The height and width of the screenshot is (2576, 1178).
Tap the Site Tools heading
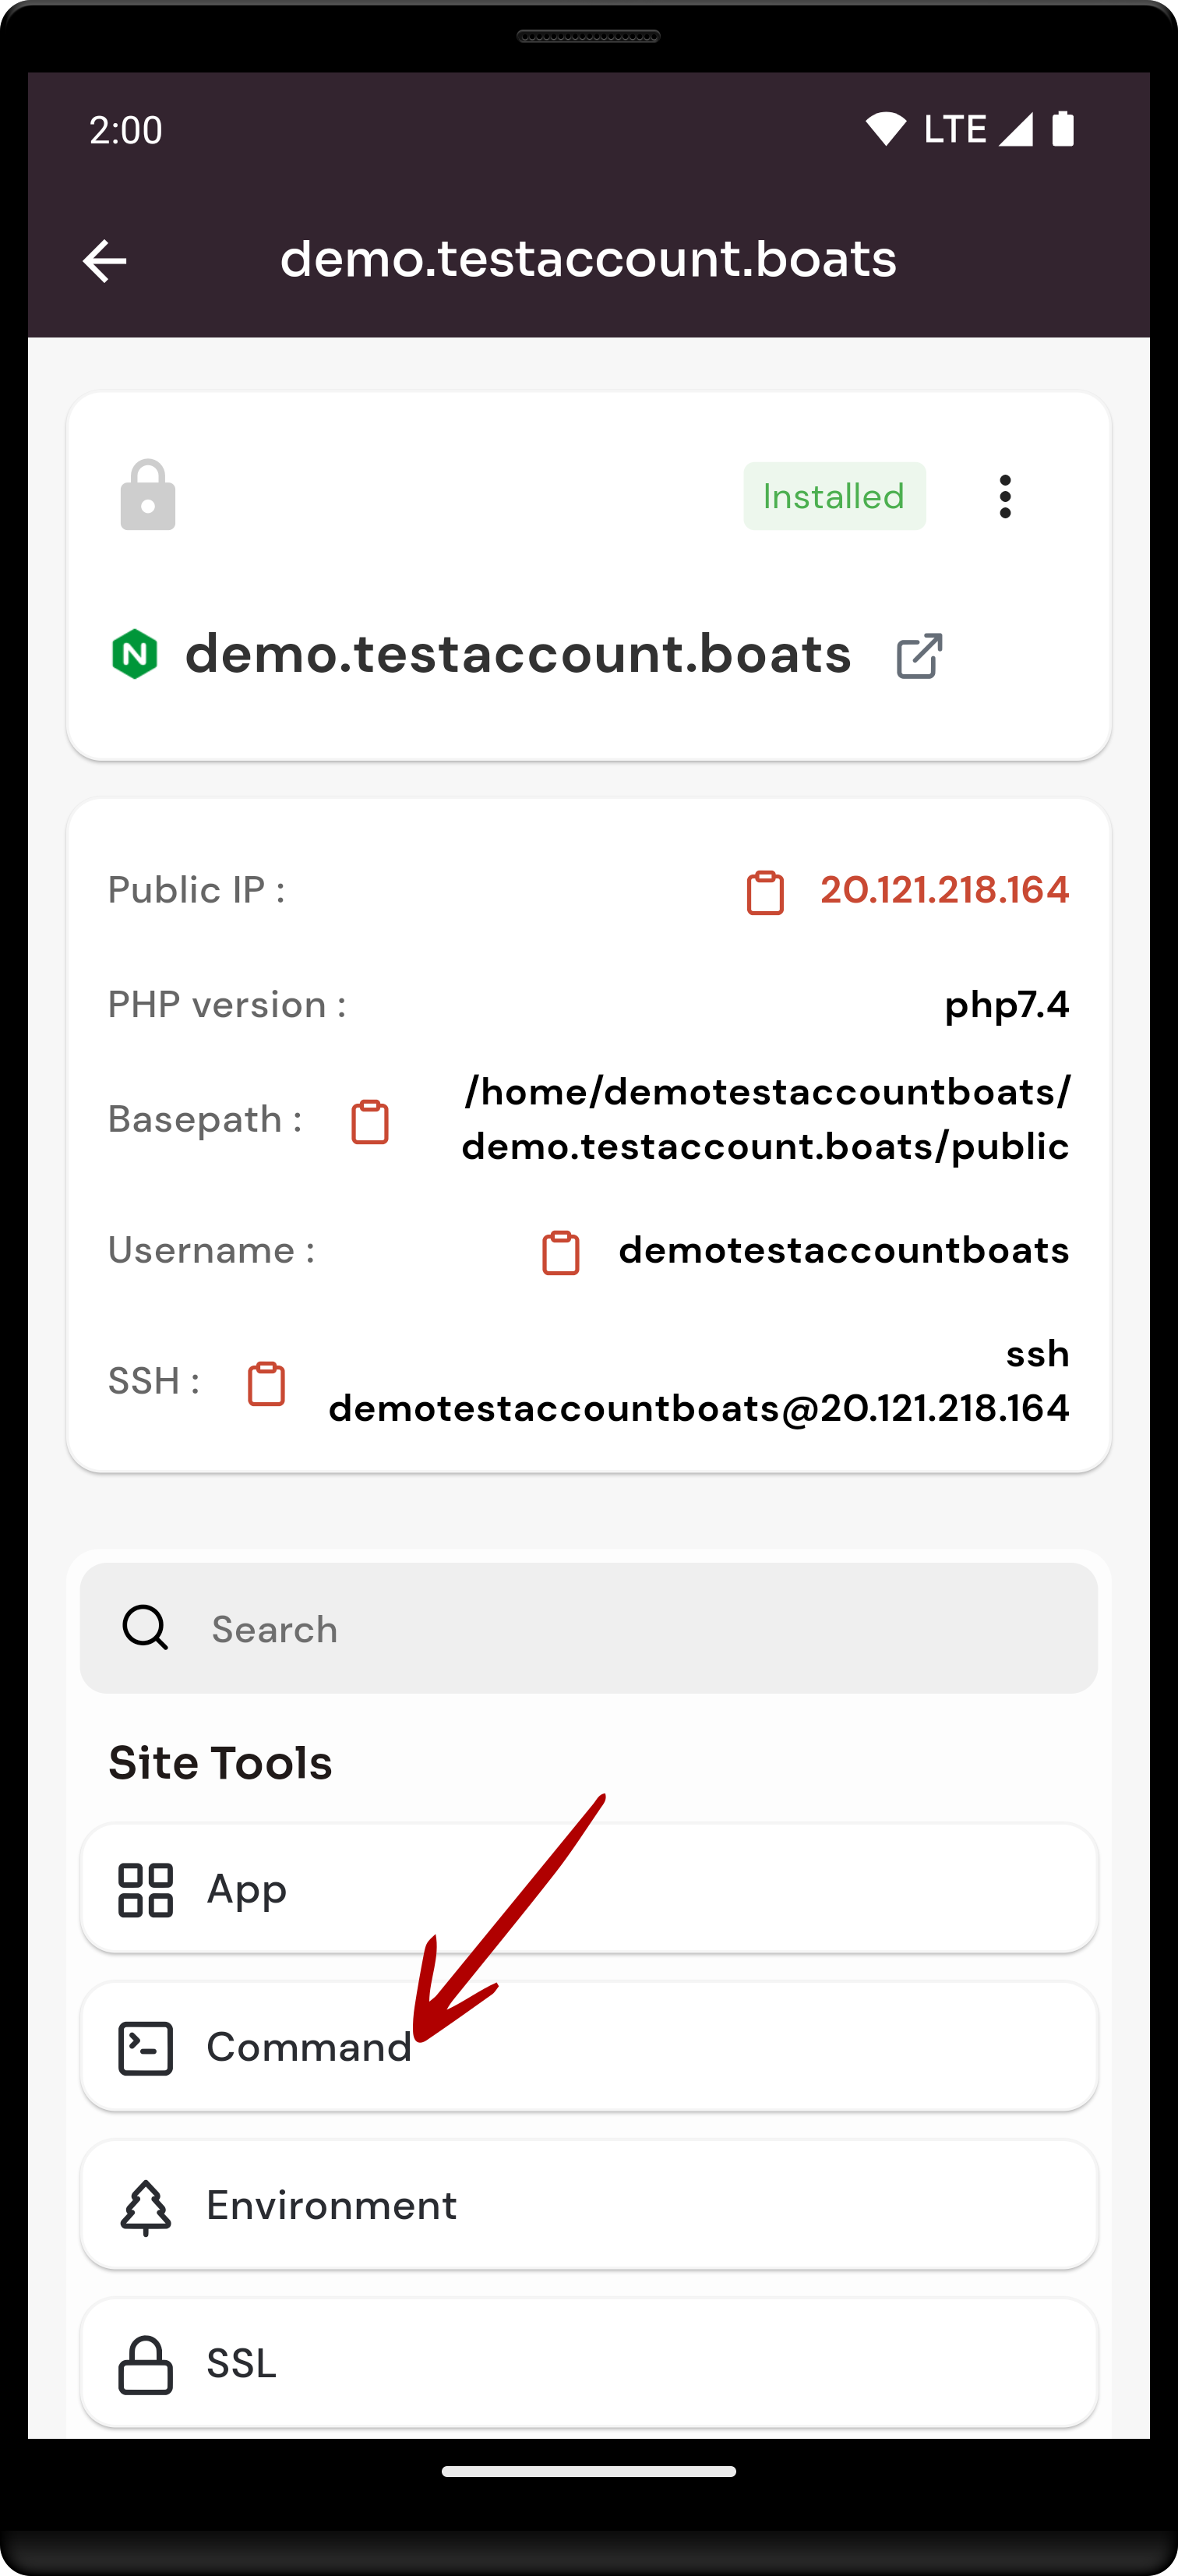coord(220,1762)
